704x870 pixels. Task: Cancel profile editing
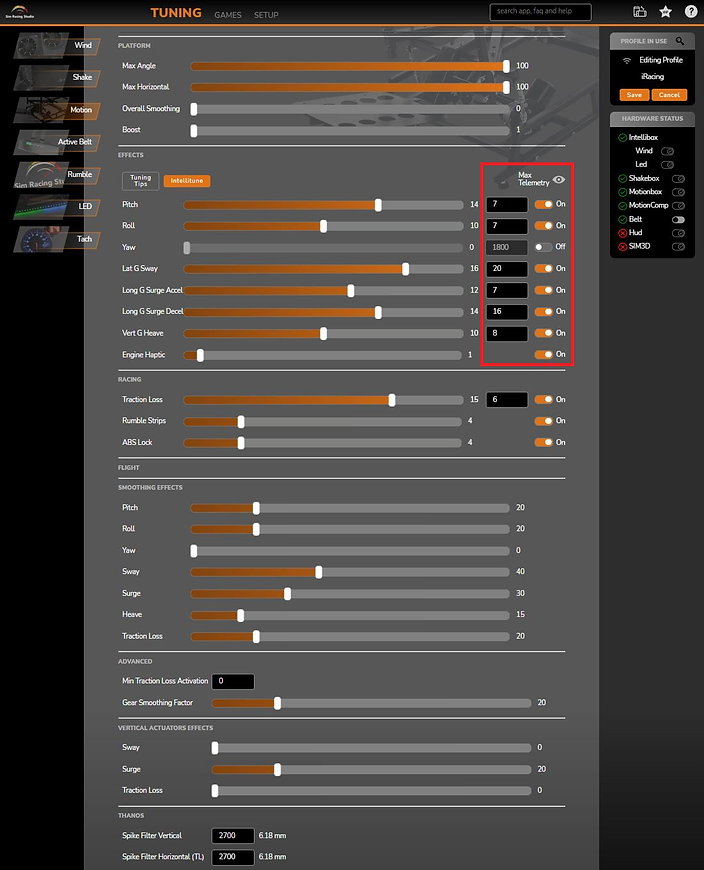click(x=669, y=95)
